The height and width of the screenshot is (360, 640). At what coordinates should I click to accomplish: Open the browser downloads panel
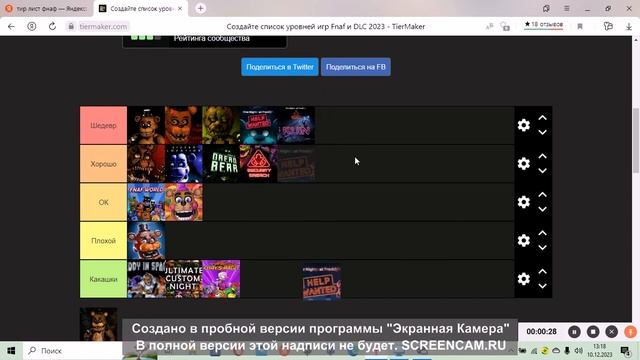[x=629, y=27]
